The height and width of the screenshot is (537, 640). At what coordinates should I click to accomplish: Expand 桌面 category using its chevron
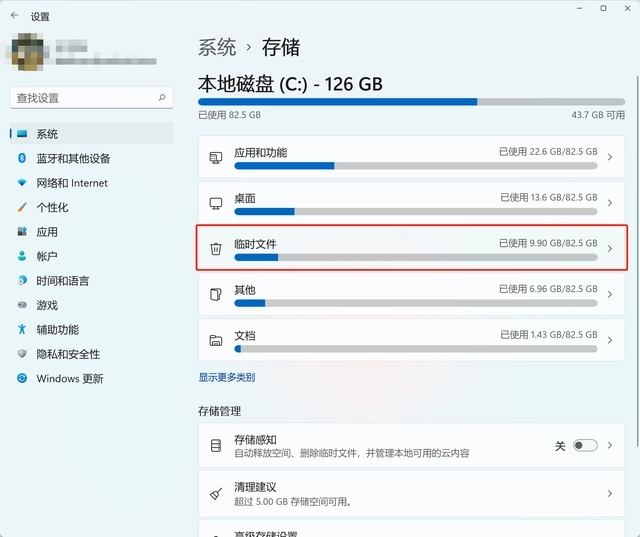(610, 203)
